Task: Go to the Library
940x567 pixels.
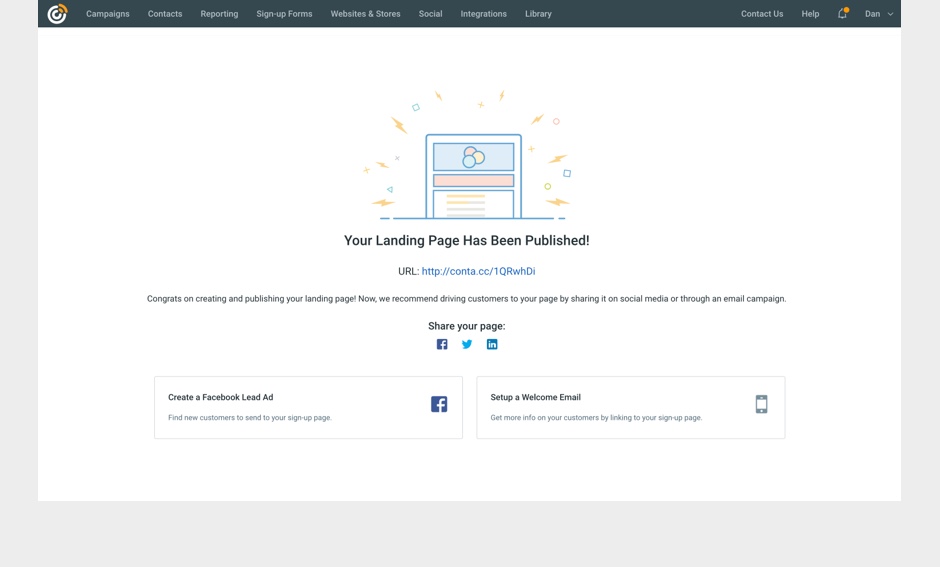Action: coord(538,14)
